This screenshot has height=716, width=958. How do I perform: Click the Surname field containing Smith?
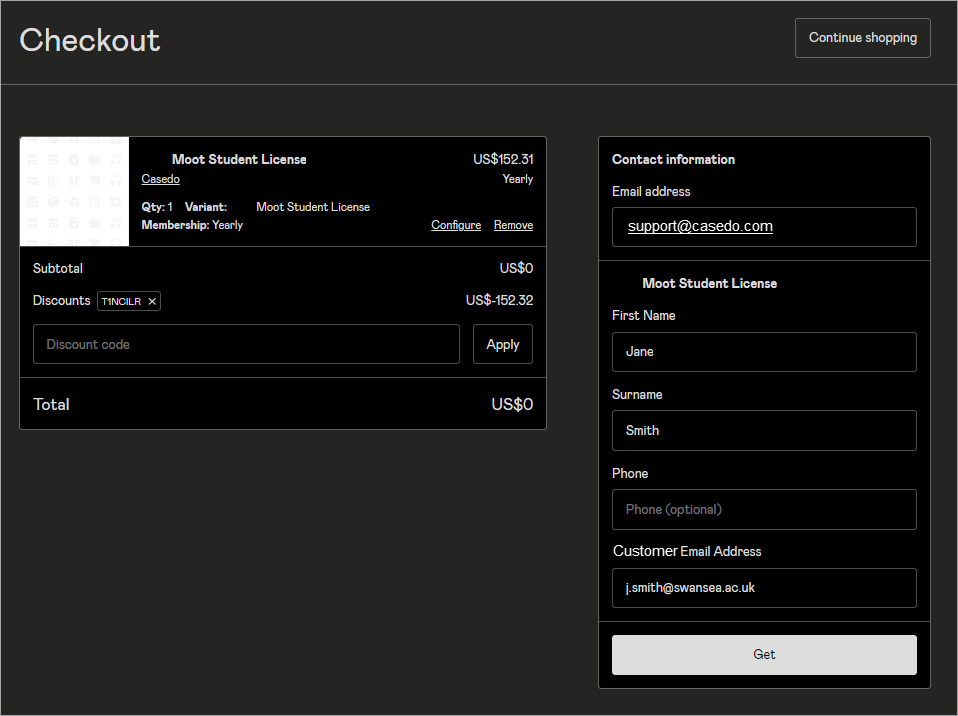coord(764,431)
